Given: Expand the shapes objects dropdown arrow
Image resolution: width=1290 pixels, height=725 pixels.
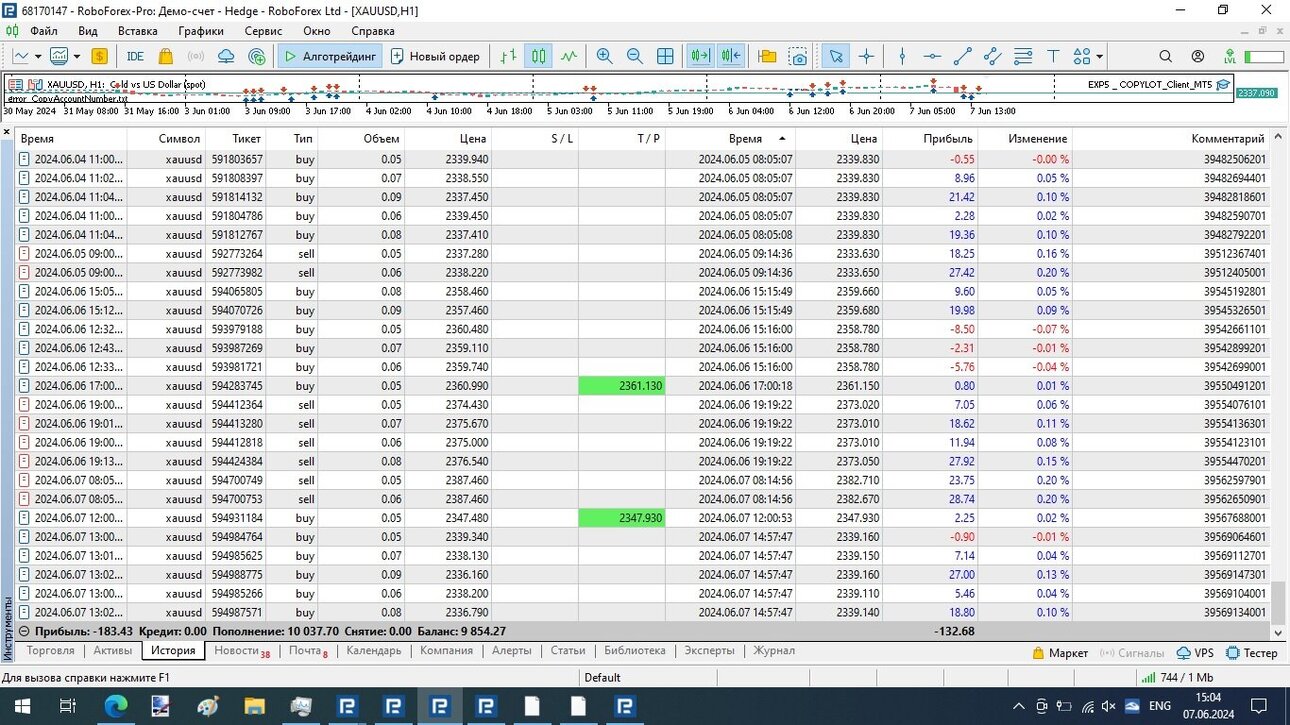Looking at the screenshot, I should (1099, 57).
